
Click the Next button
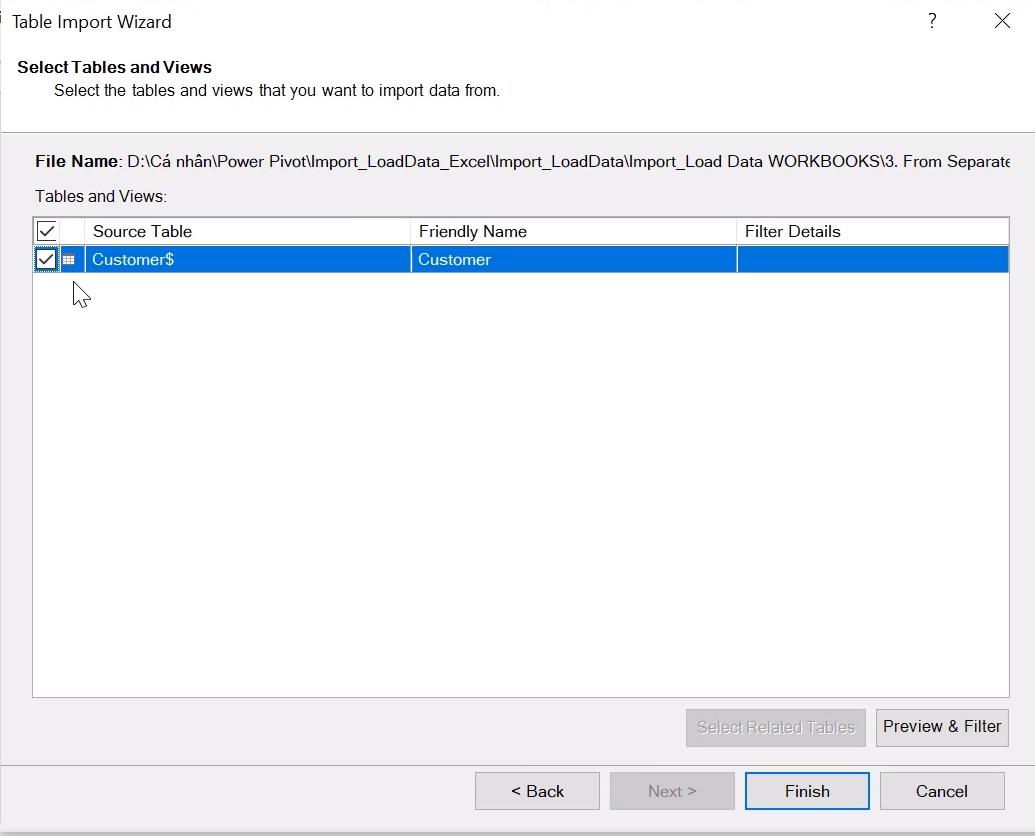click(x=671, y=790)
